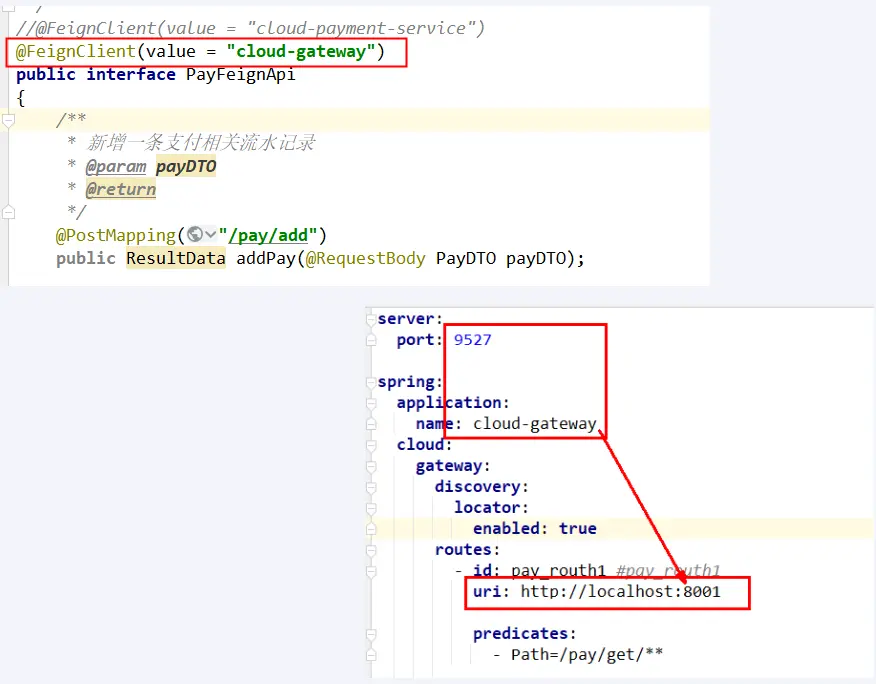The image size is (876, 684).
Task: Click the PayFeignApi interface name
Action: coord(240,75)
